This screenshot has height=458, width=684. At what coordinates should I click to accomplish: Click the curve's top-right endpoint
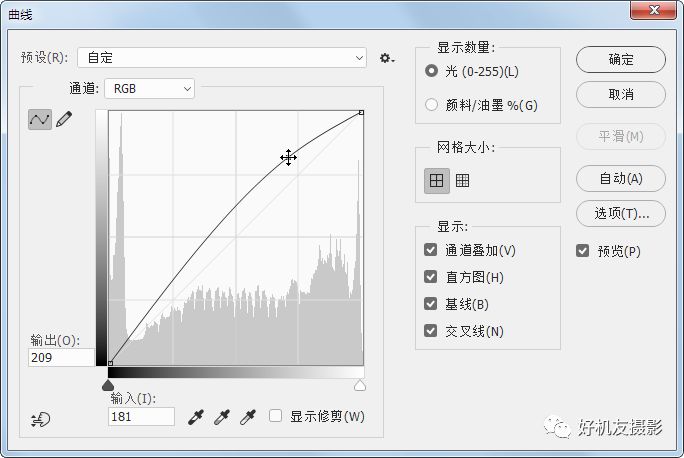pyautogui.click(x=361, y=113)
